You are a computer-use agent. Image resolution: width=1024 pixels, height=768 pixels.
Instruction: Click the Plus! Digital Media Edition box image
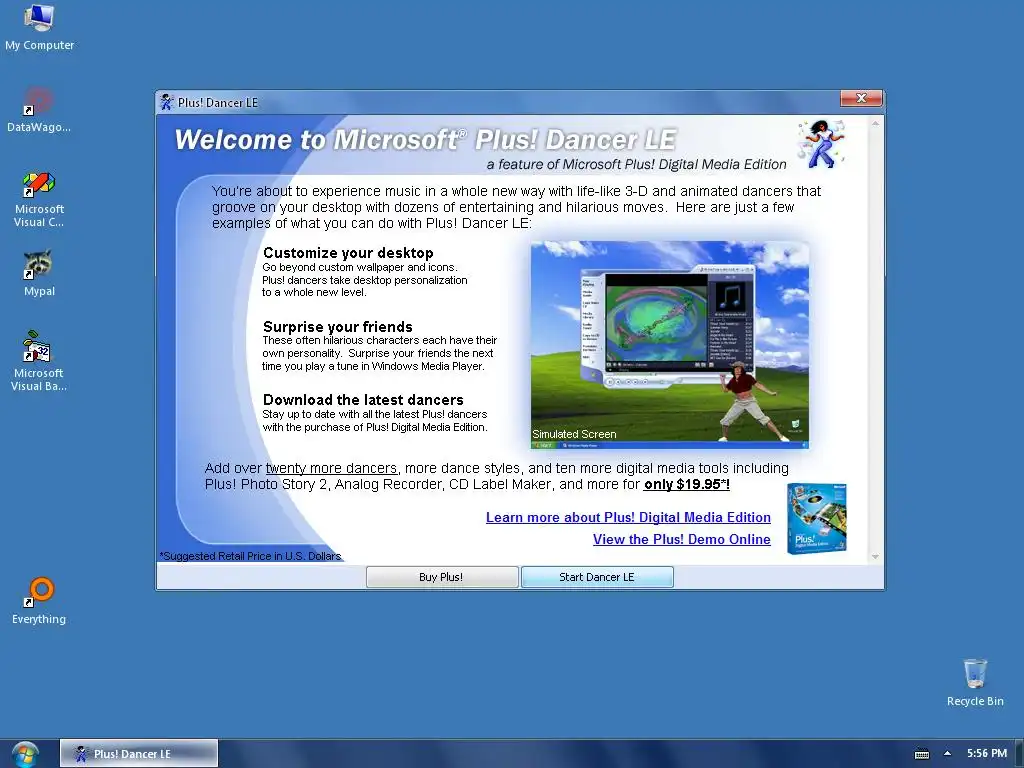tap(816, 519)
